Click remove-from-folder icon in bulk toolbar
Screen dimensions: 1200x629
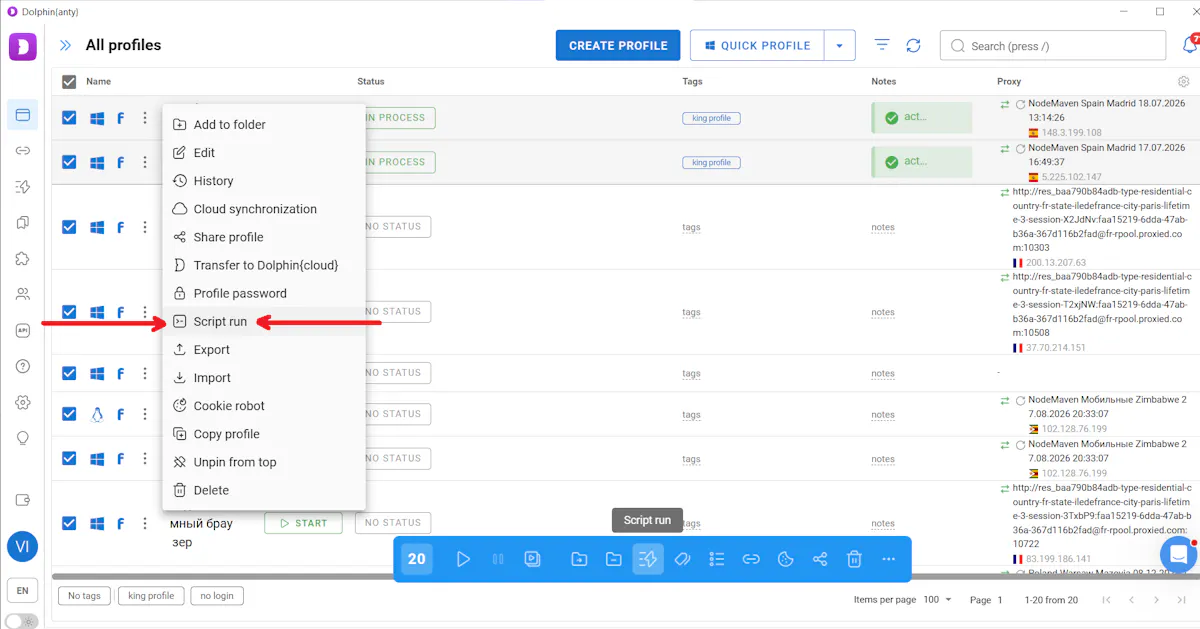614,559
